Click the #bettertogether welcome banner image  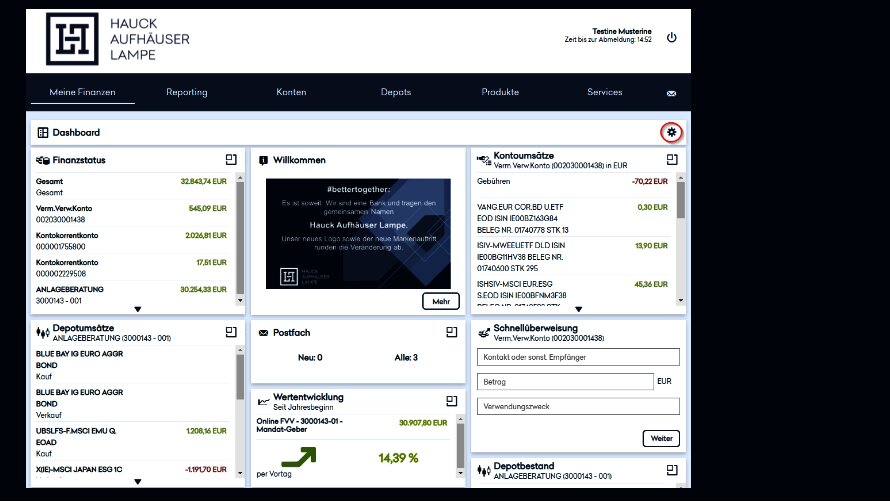358,233
